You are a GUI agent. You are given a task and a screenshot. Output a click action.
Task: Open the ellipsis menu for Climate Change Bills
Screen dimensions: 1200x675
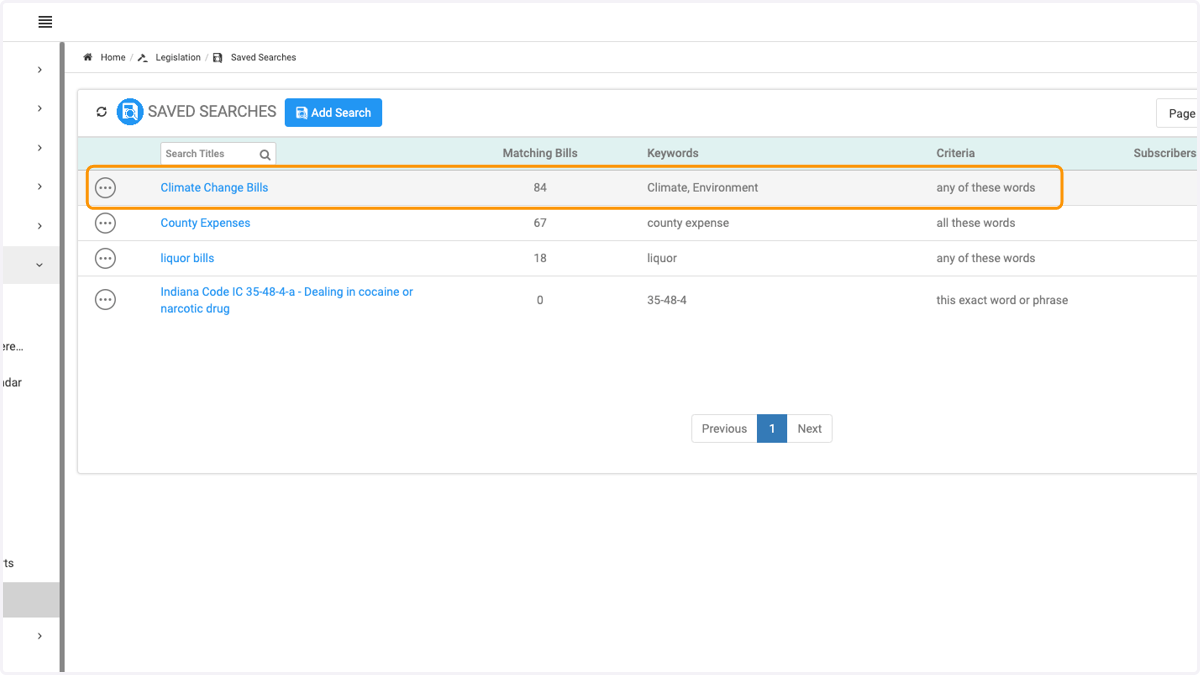click(105, 188)
